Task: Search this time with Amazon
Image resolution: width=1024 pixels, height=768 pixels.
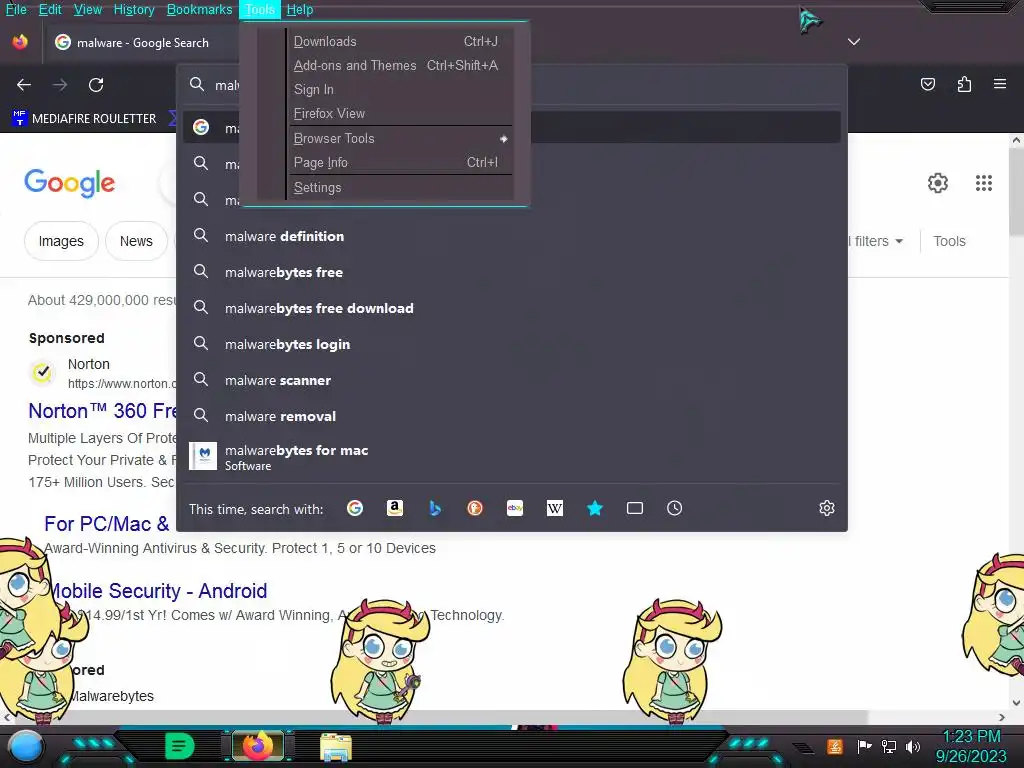Action: (394, 508)
